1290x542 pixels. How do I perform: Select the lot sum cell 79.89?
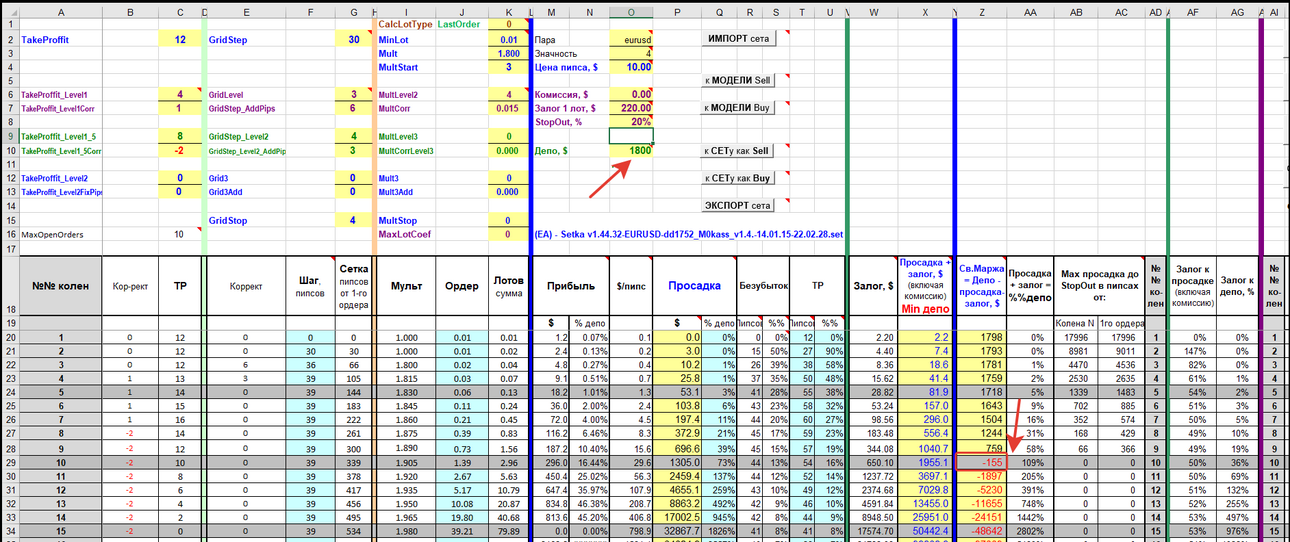(508, 532)
